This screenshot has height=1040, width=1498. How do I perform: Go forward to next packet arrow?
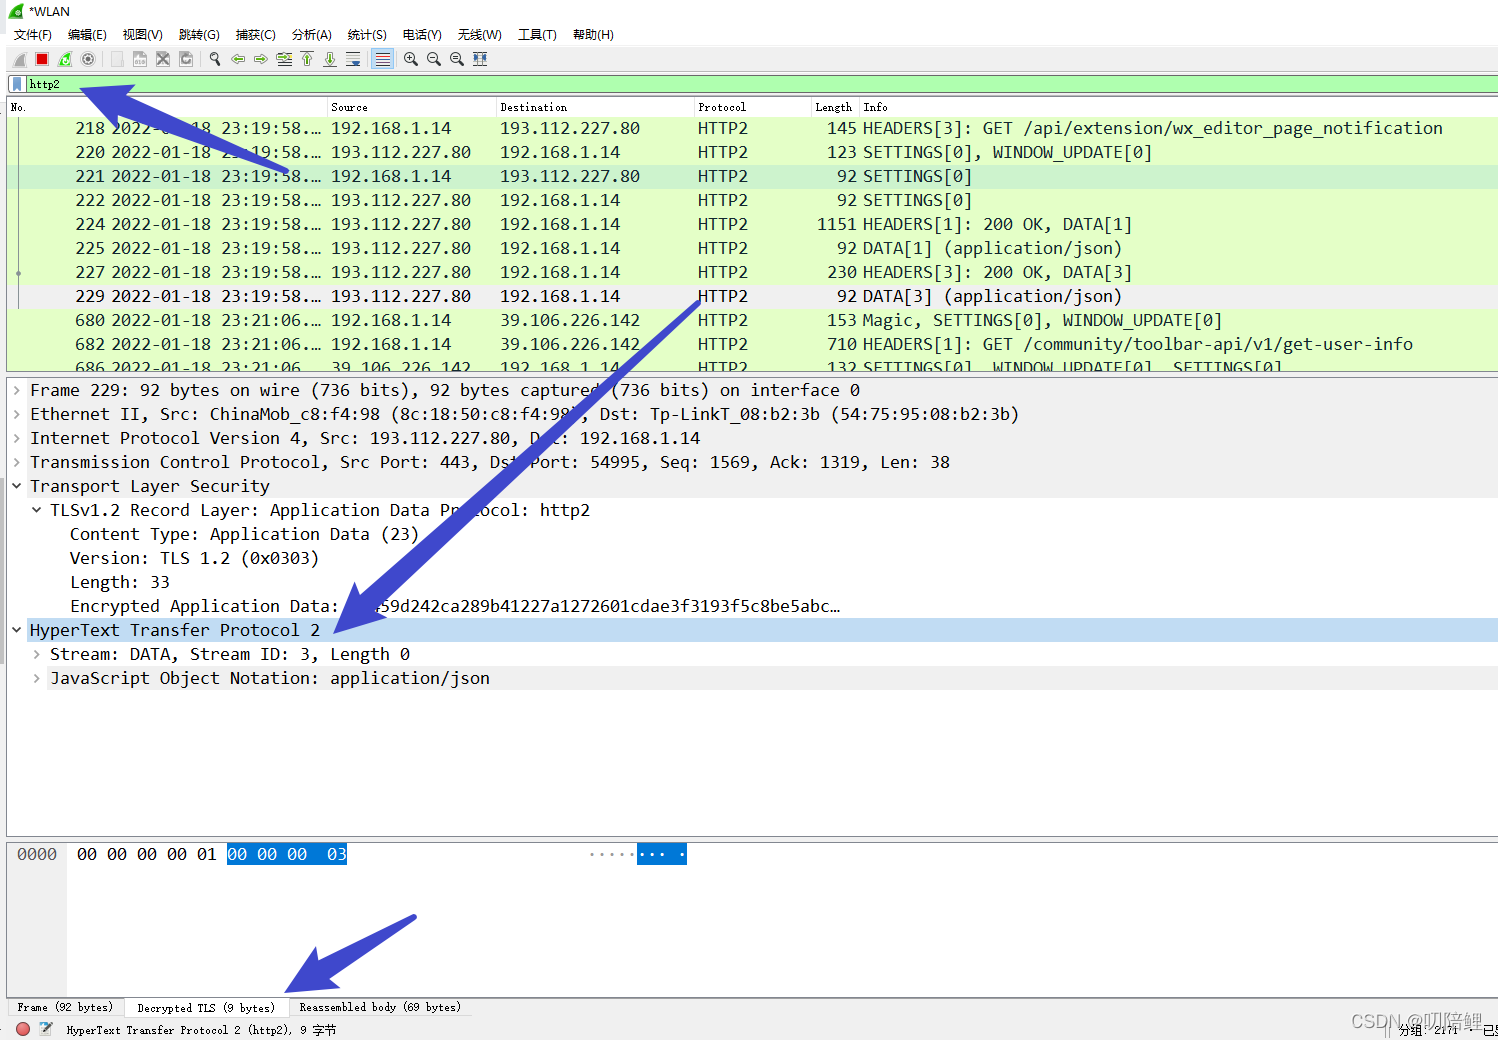pyautogui.click(x=261, y=59)
